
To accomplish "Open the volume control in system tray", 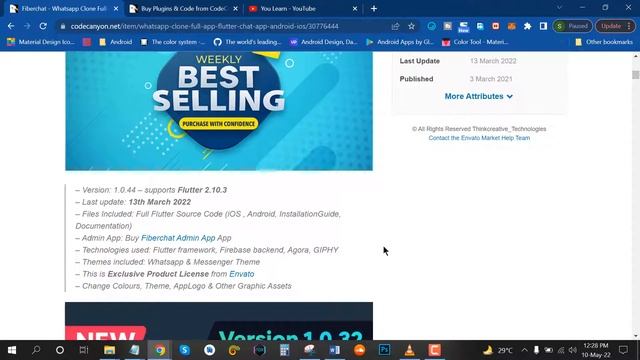I will point(573,350).
